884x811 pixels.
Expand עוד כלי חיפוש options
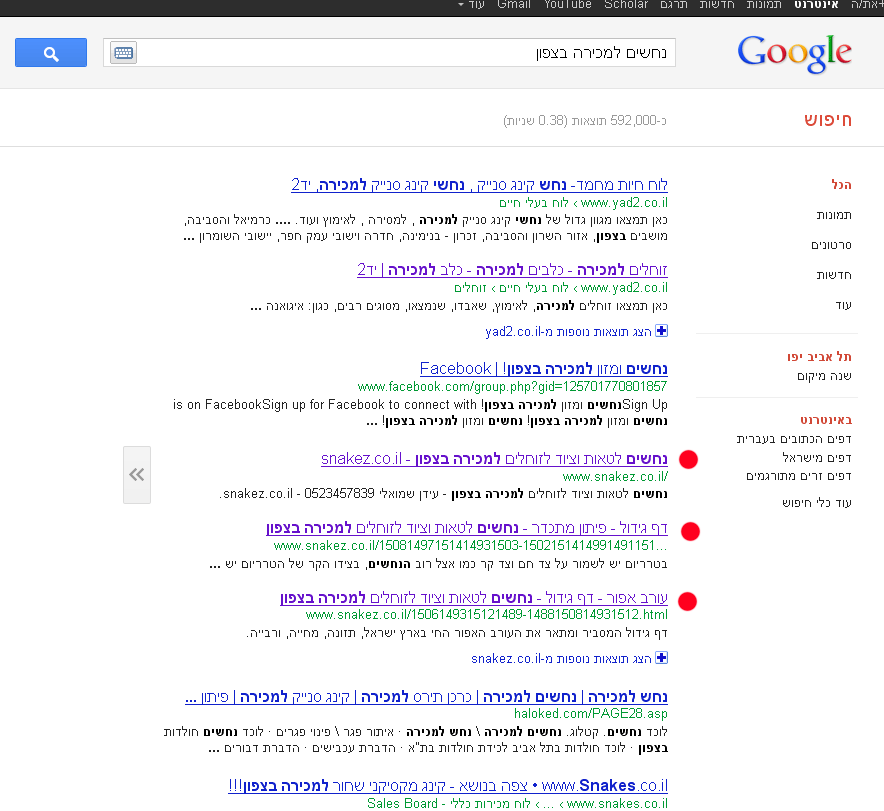(816, 503)
